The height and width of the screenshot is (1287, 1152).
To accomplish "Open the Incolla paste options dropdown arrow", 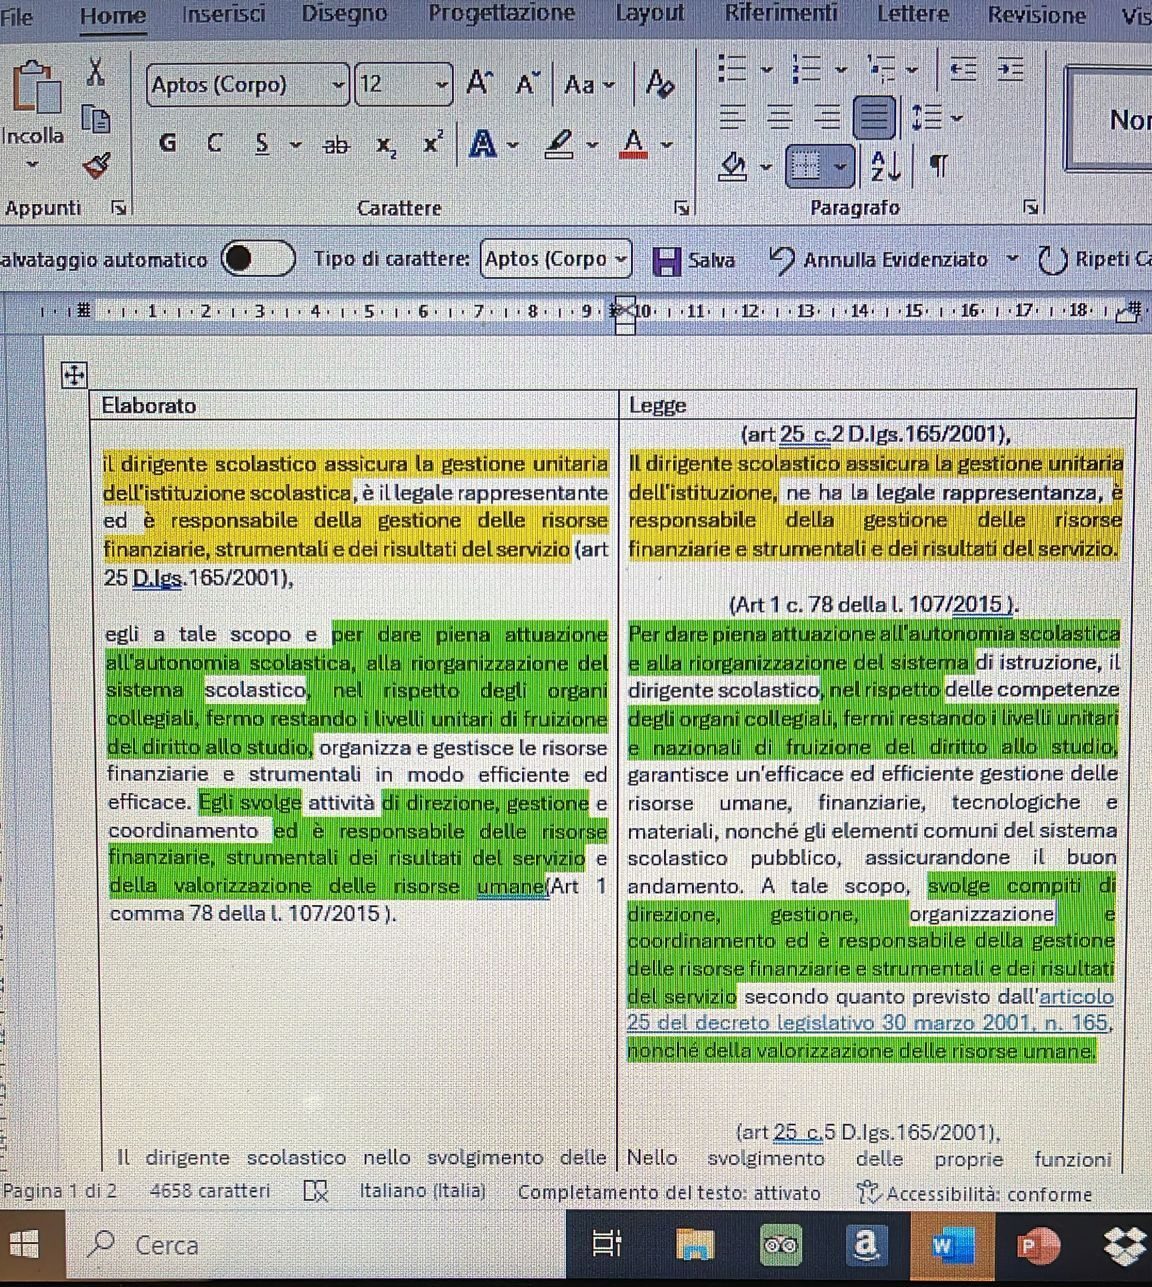I will (32, 163).
